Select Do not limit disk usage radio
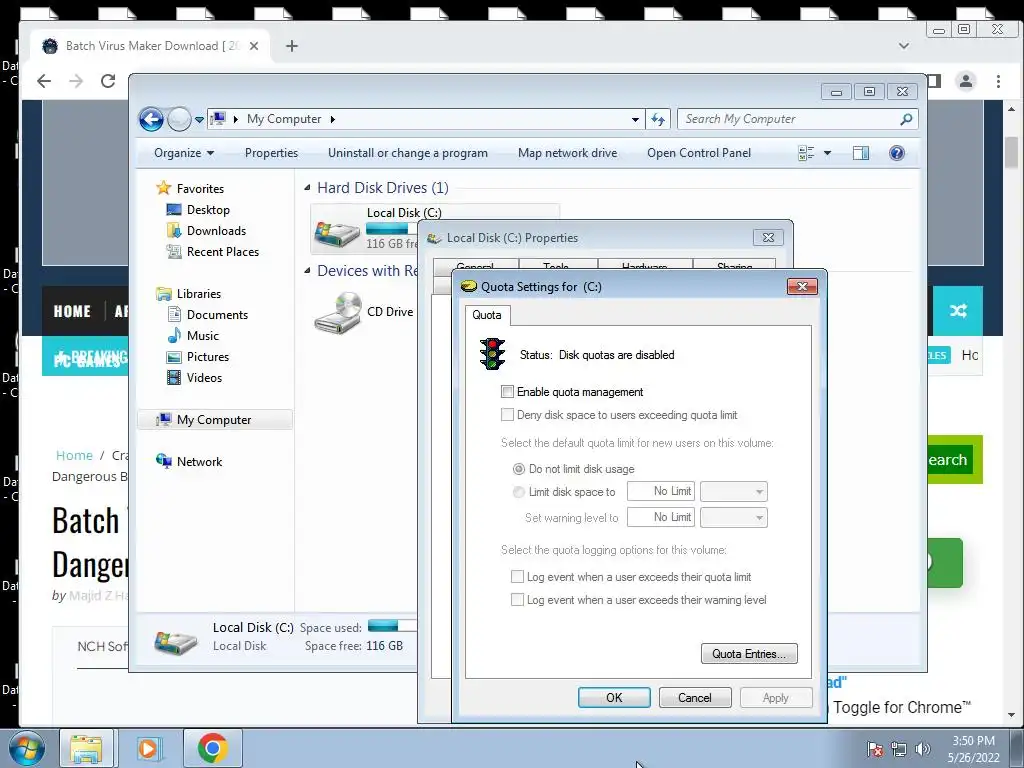The width and height of the screenshot is (1024, 768). pos(519,469)
